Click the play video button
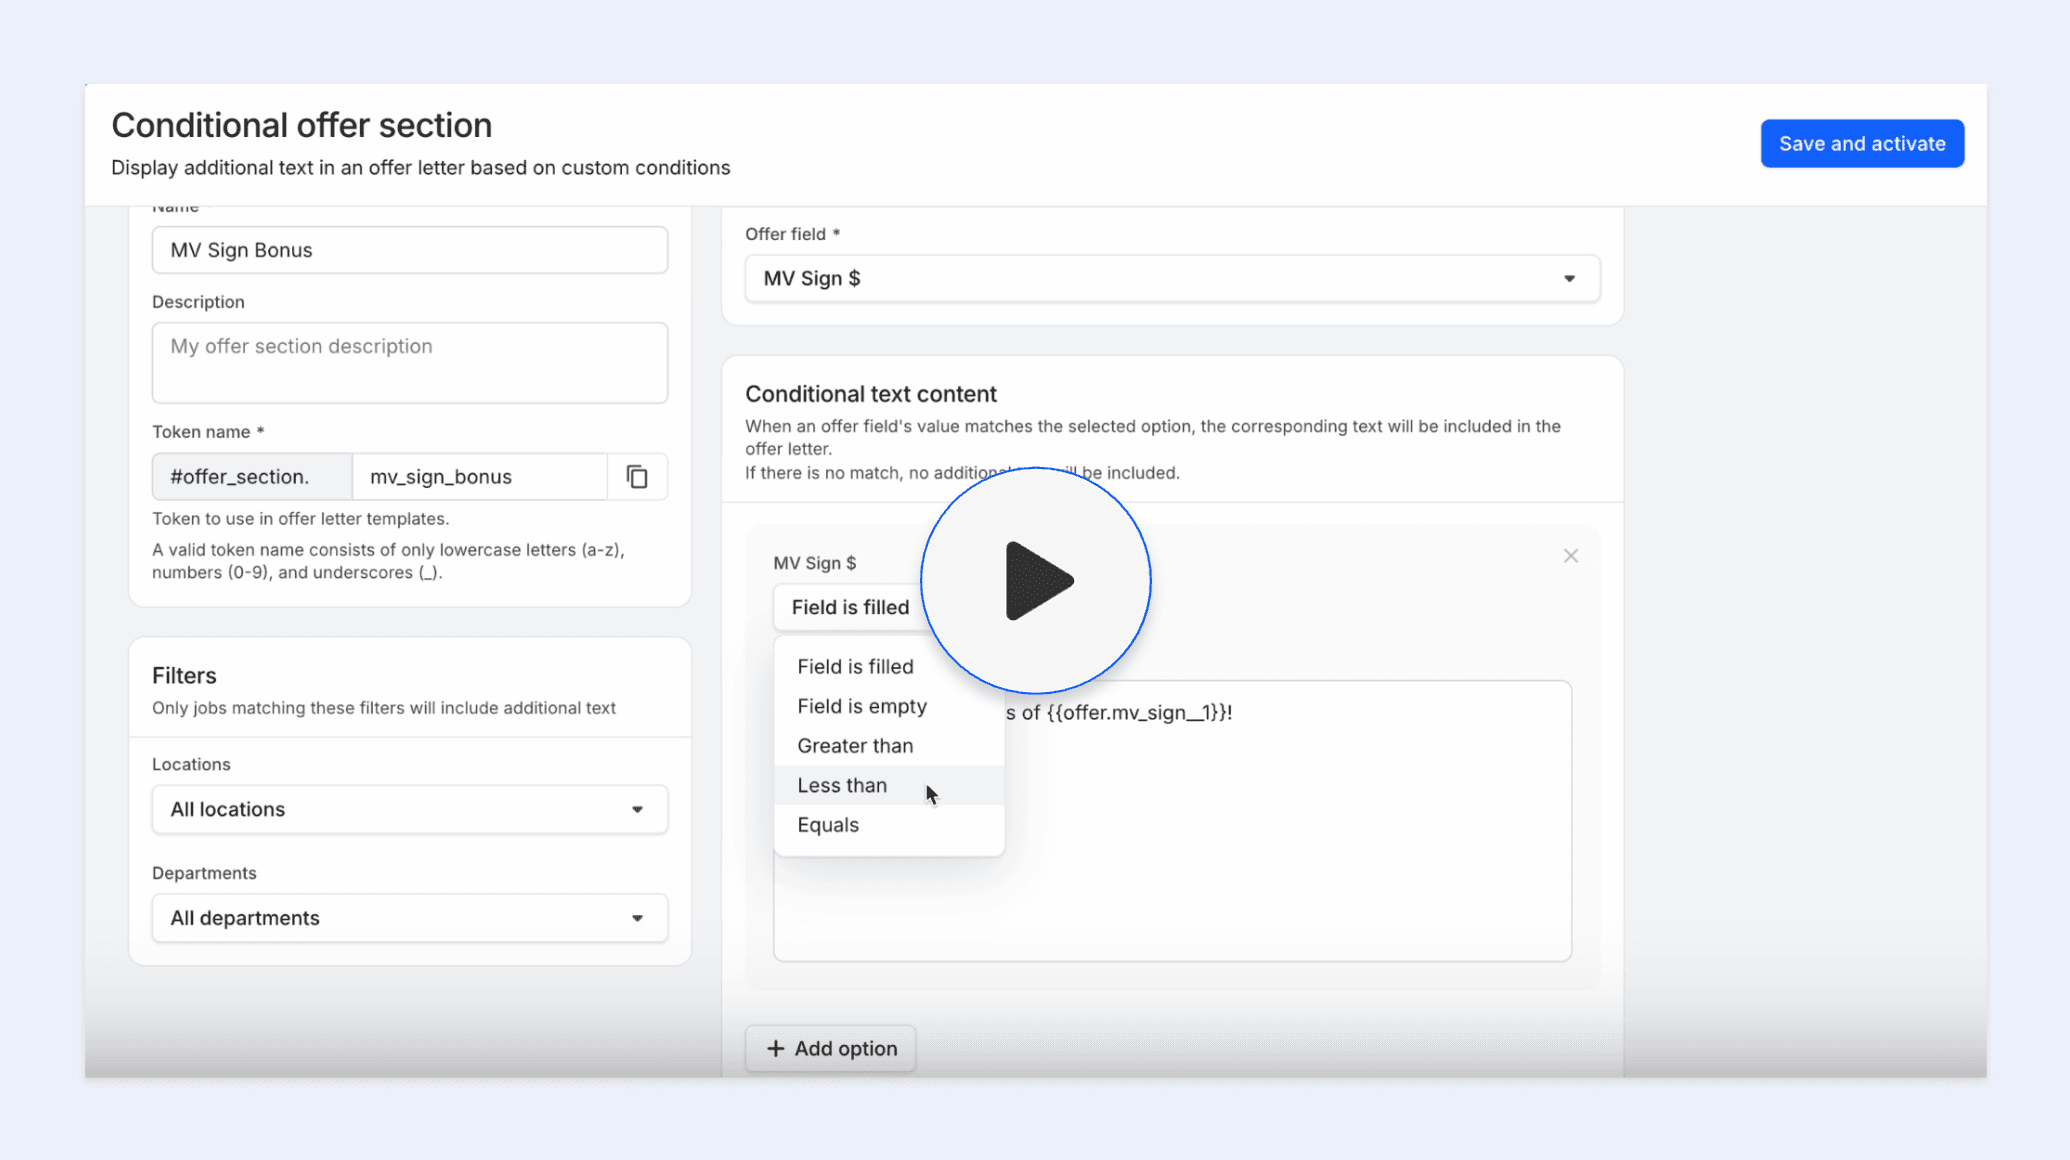 [1036, 580]
